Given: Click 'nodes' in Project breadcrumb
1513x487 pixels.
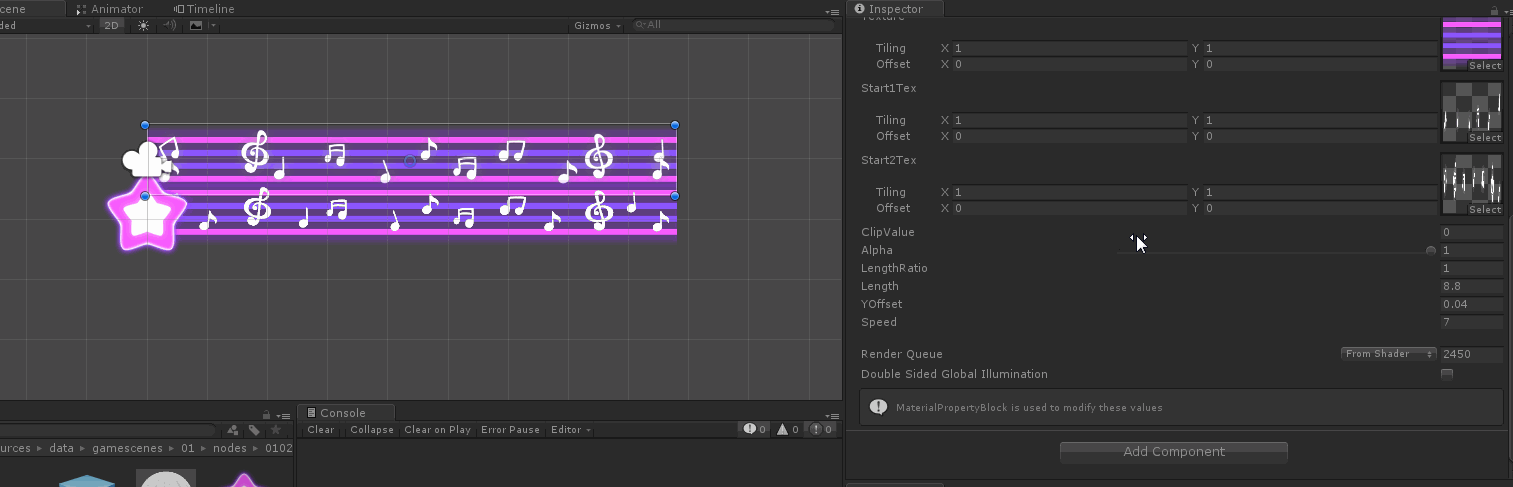Looking at the screenshot, I should pyautogui.click(x=230, y=448).
